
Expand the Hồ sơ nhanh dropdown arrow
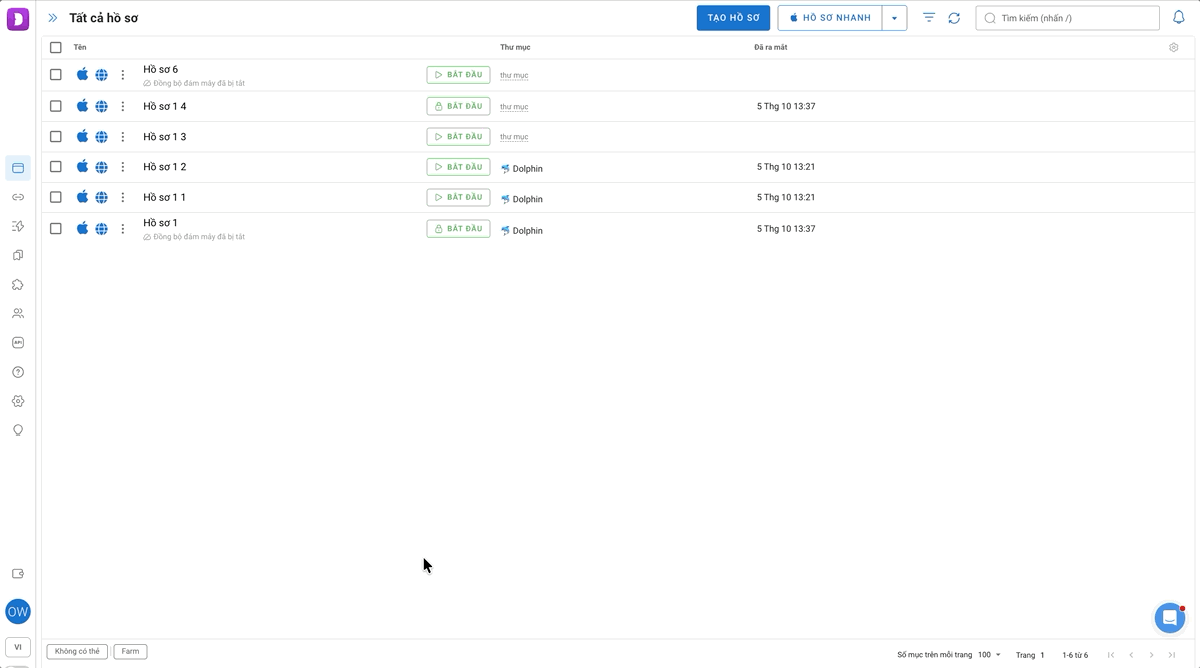(895, 18)
